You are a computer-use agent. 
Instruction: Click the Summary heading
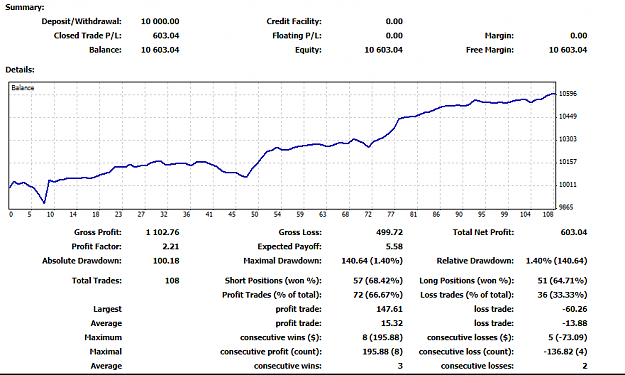pos(25,7)
